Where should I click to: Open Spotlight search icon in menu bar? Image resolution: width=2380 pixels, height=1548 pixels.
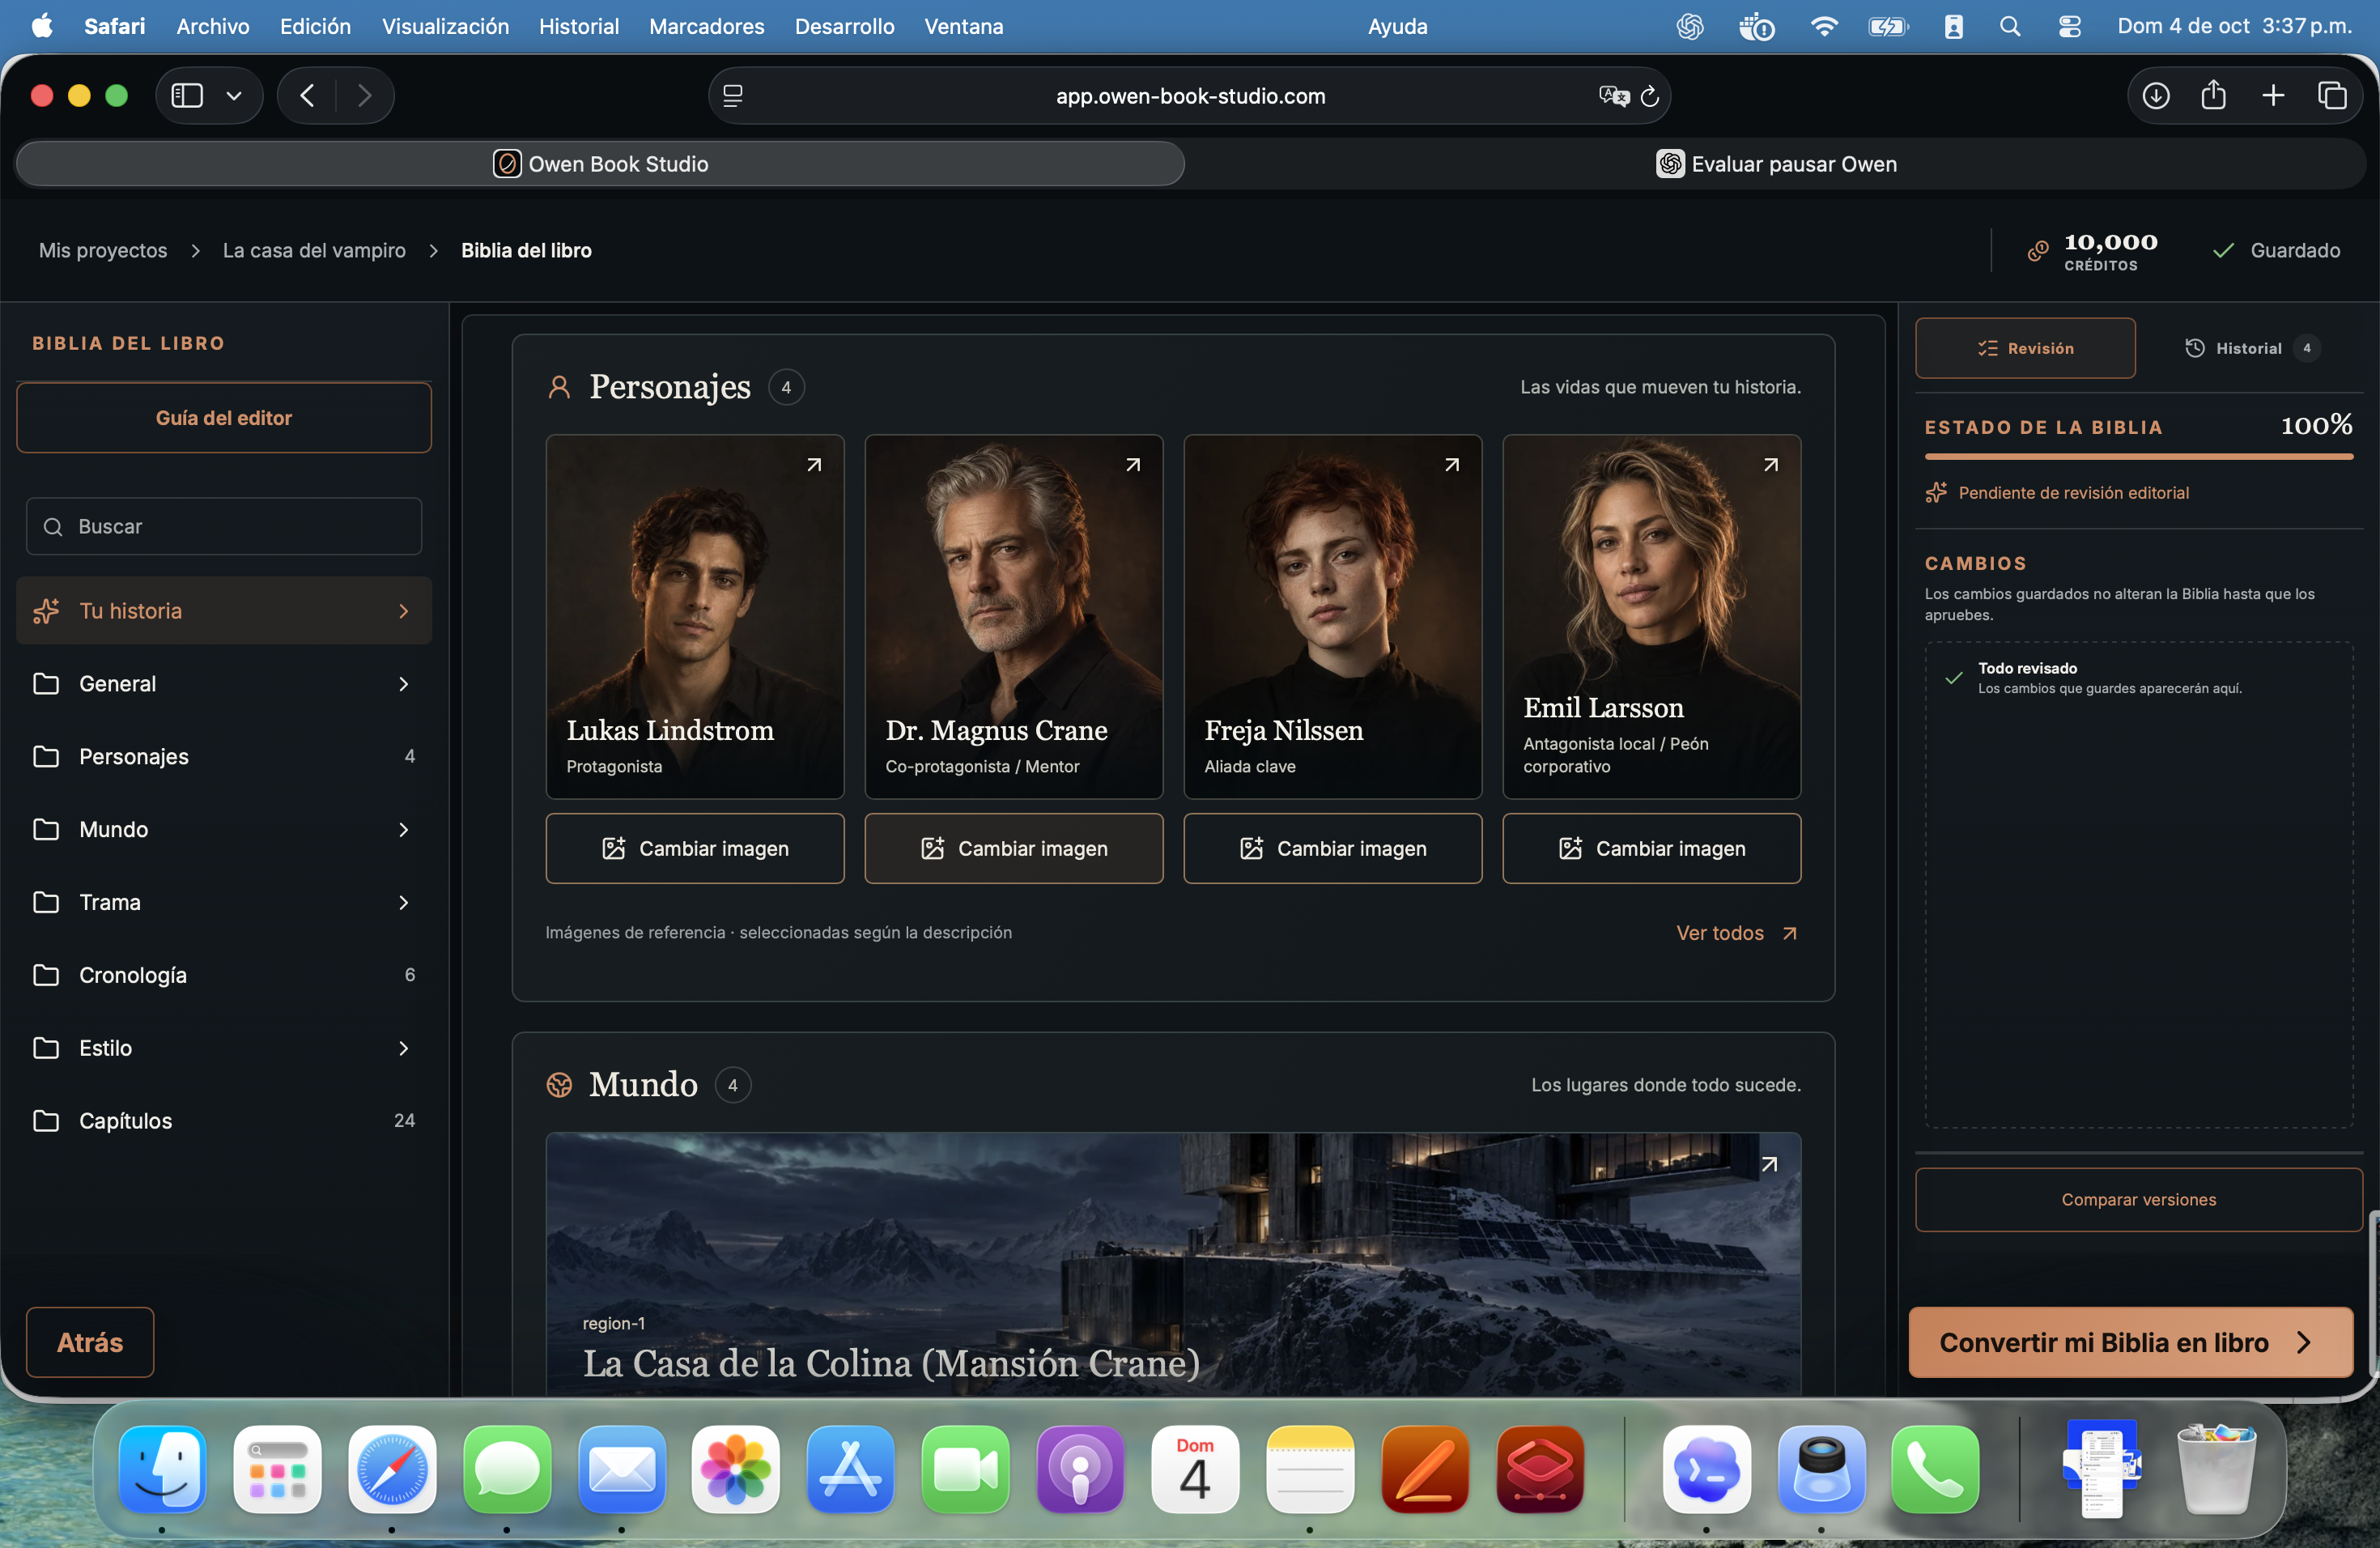pyautogui.click(x=2010, y=26)
